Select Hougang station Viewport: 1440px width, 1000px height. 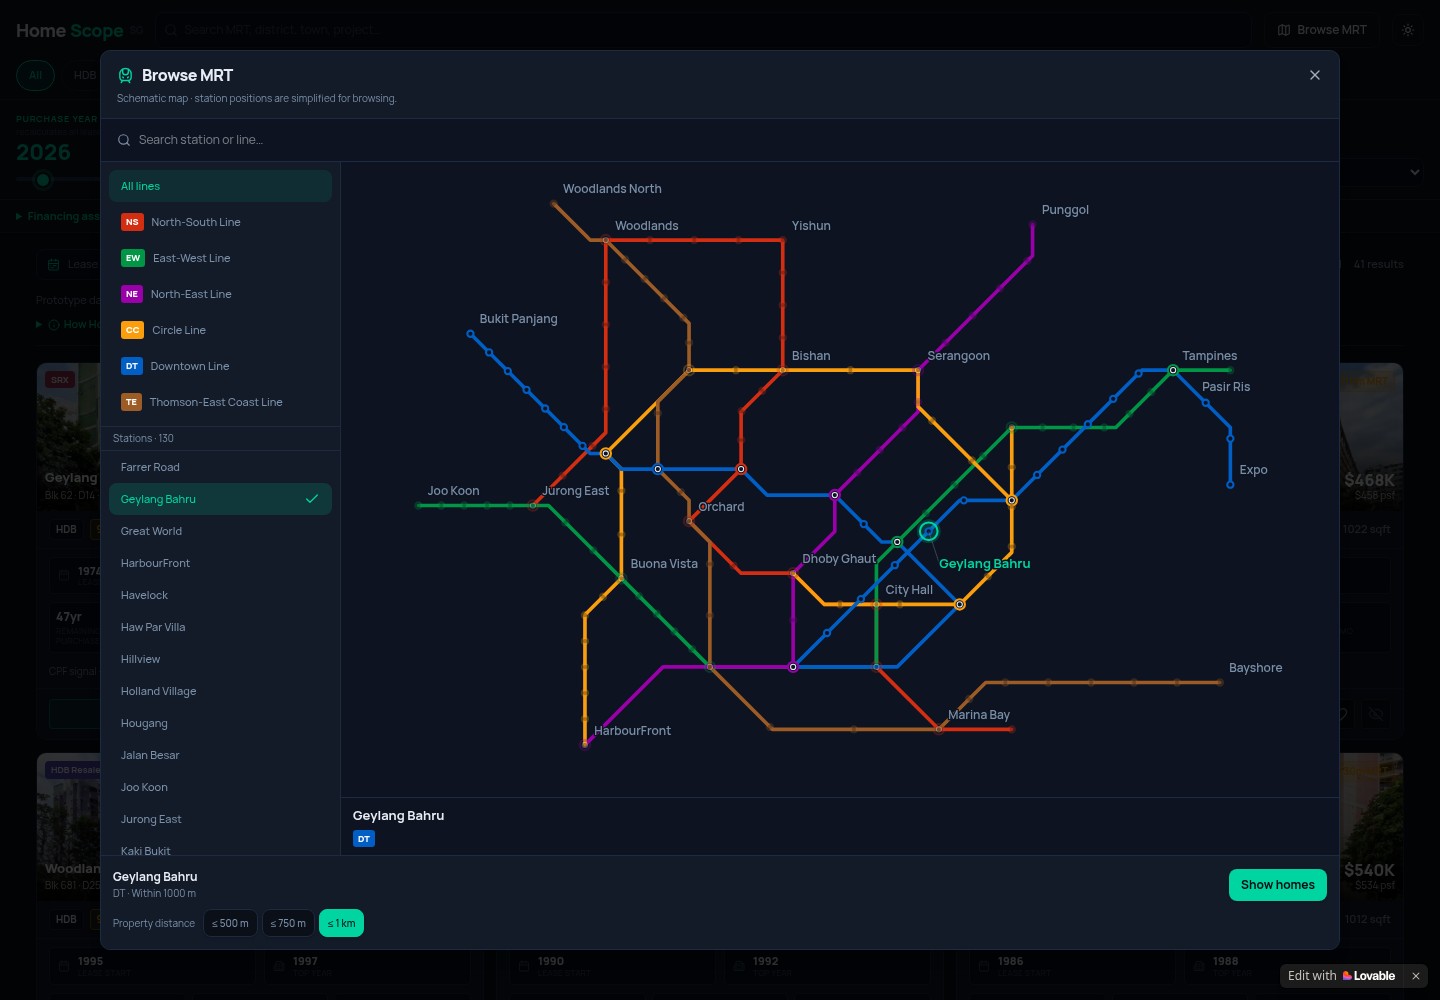tap(220, 723)
